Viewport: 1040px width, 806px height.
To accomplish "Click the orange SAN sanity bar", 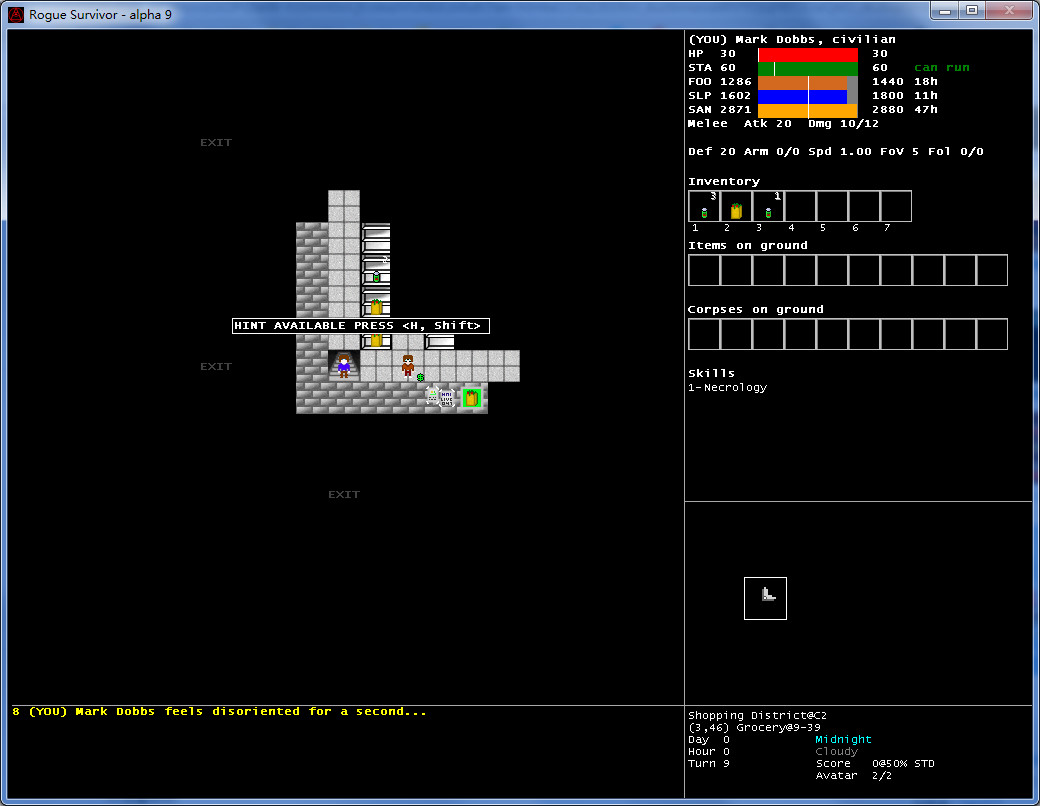I will click(808, 110).
